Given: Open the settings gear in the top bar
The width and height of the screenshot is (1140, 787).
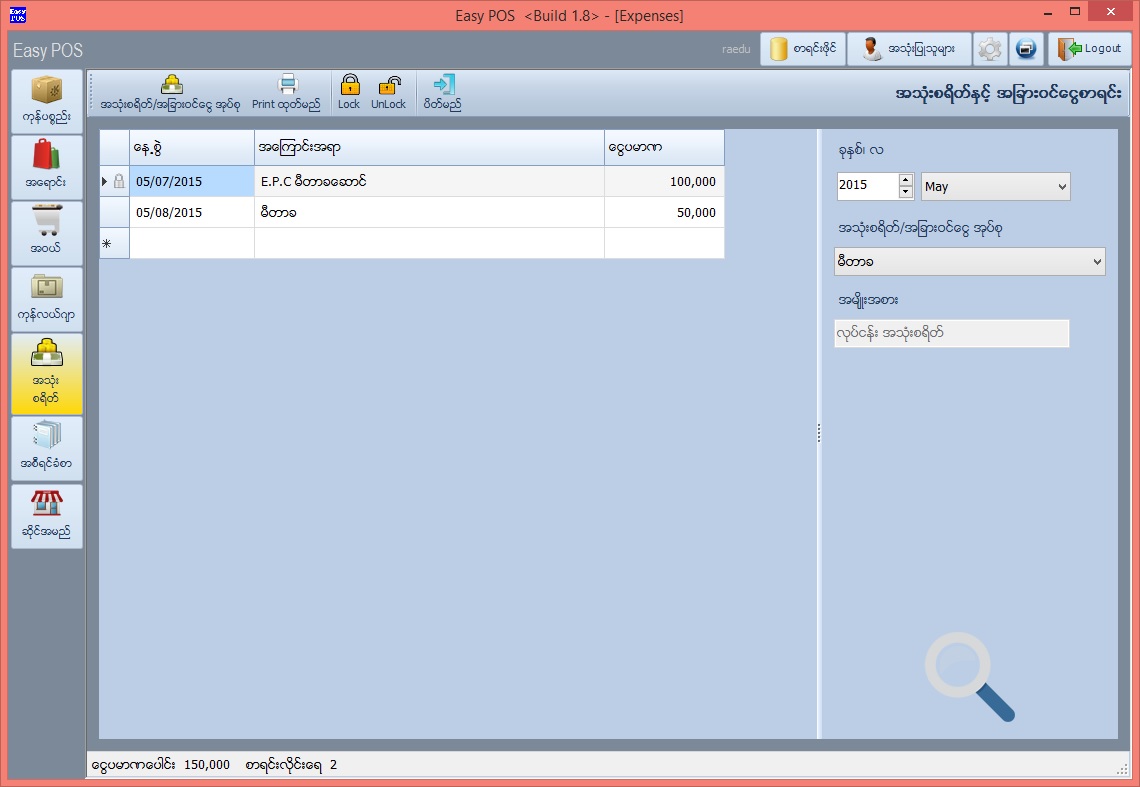Looking at the screenshot, I should 988,48.
